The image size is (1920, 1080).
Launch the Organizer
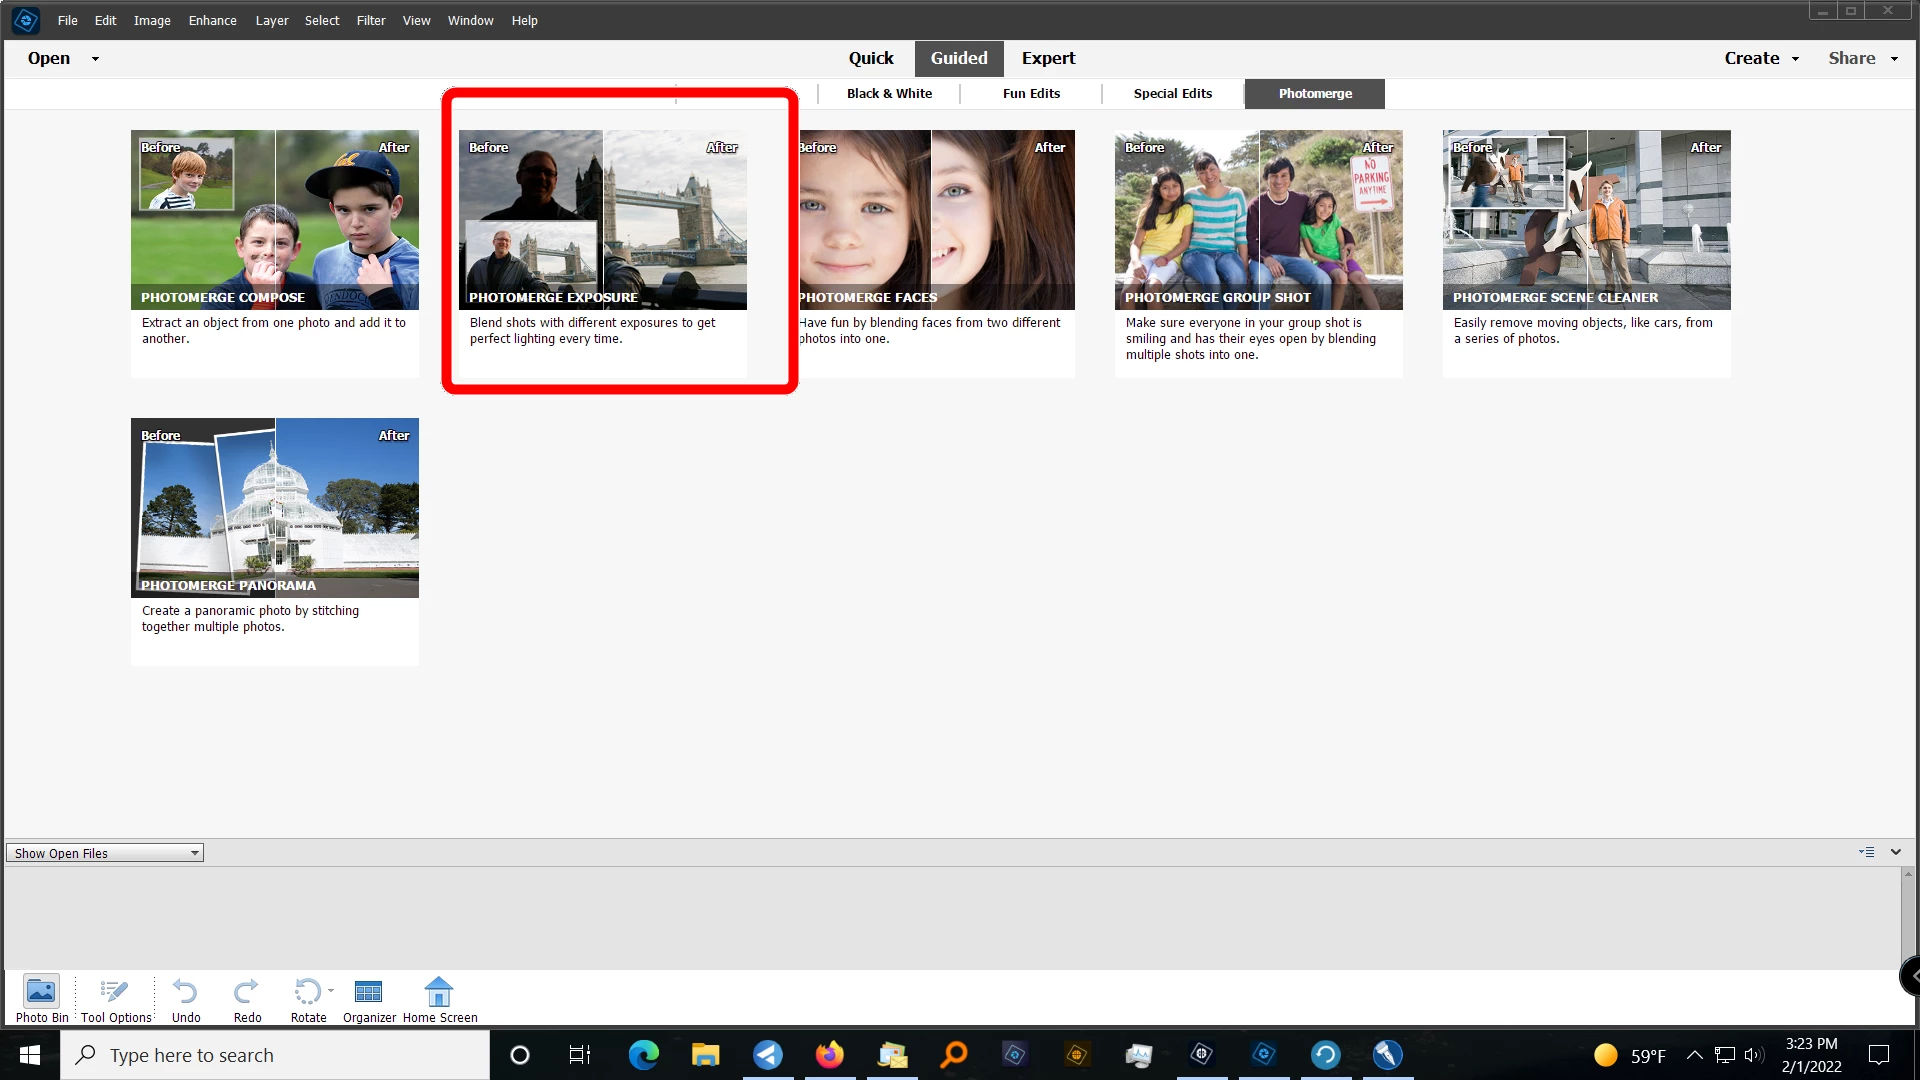(x=369, y=998)
